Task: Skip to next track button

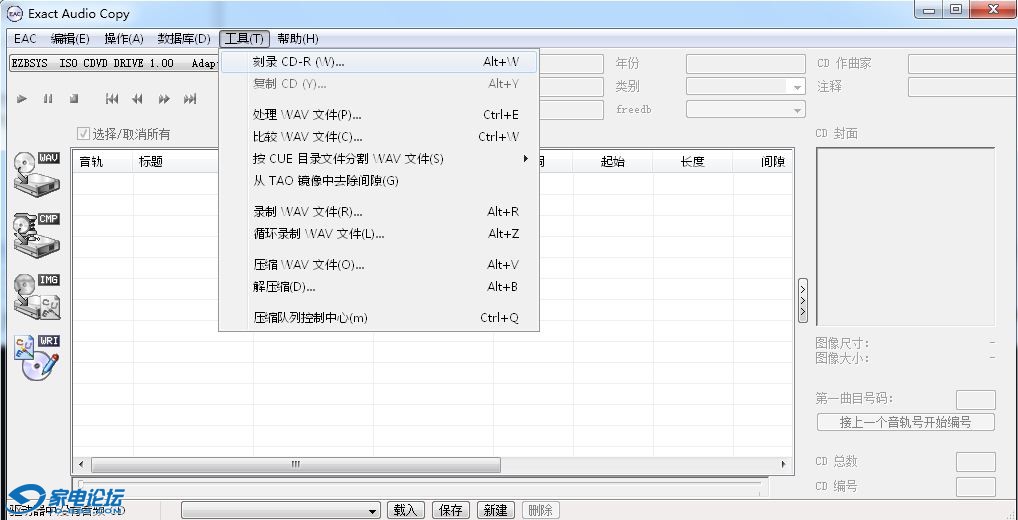Action: pos(190,99)
